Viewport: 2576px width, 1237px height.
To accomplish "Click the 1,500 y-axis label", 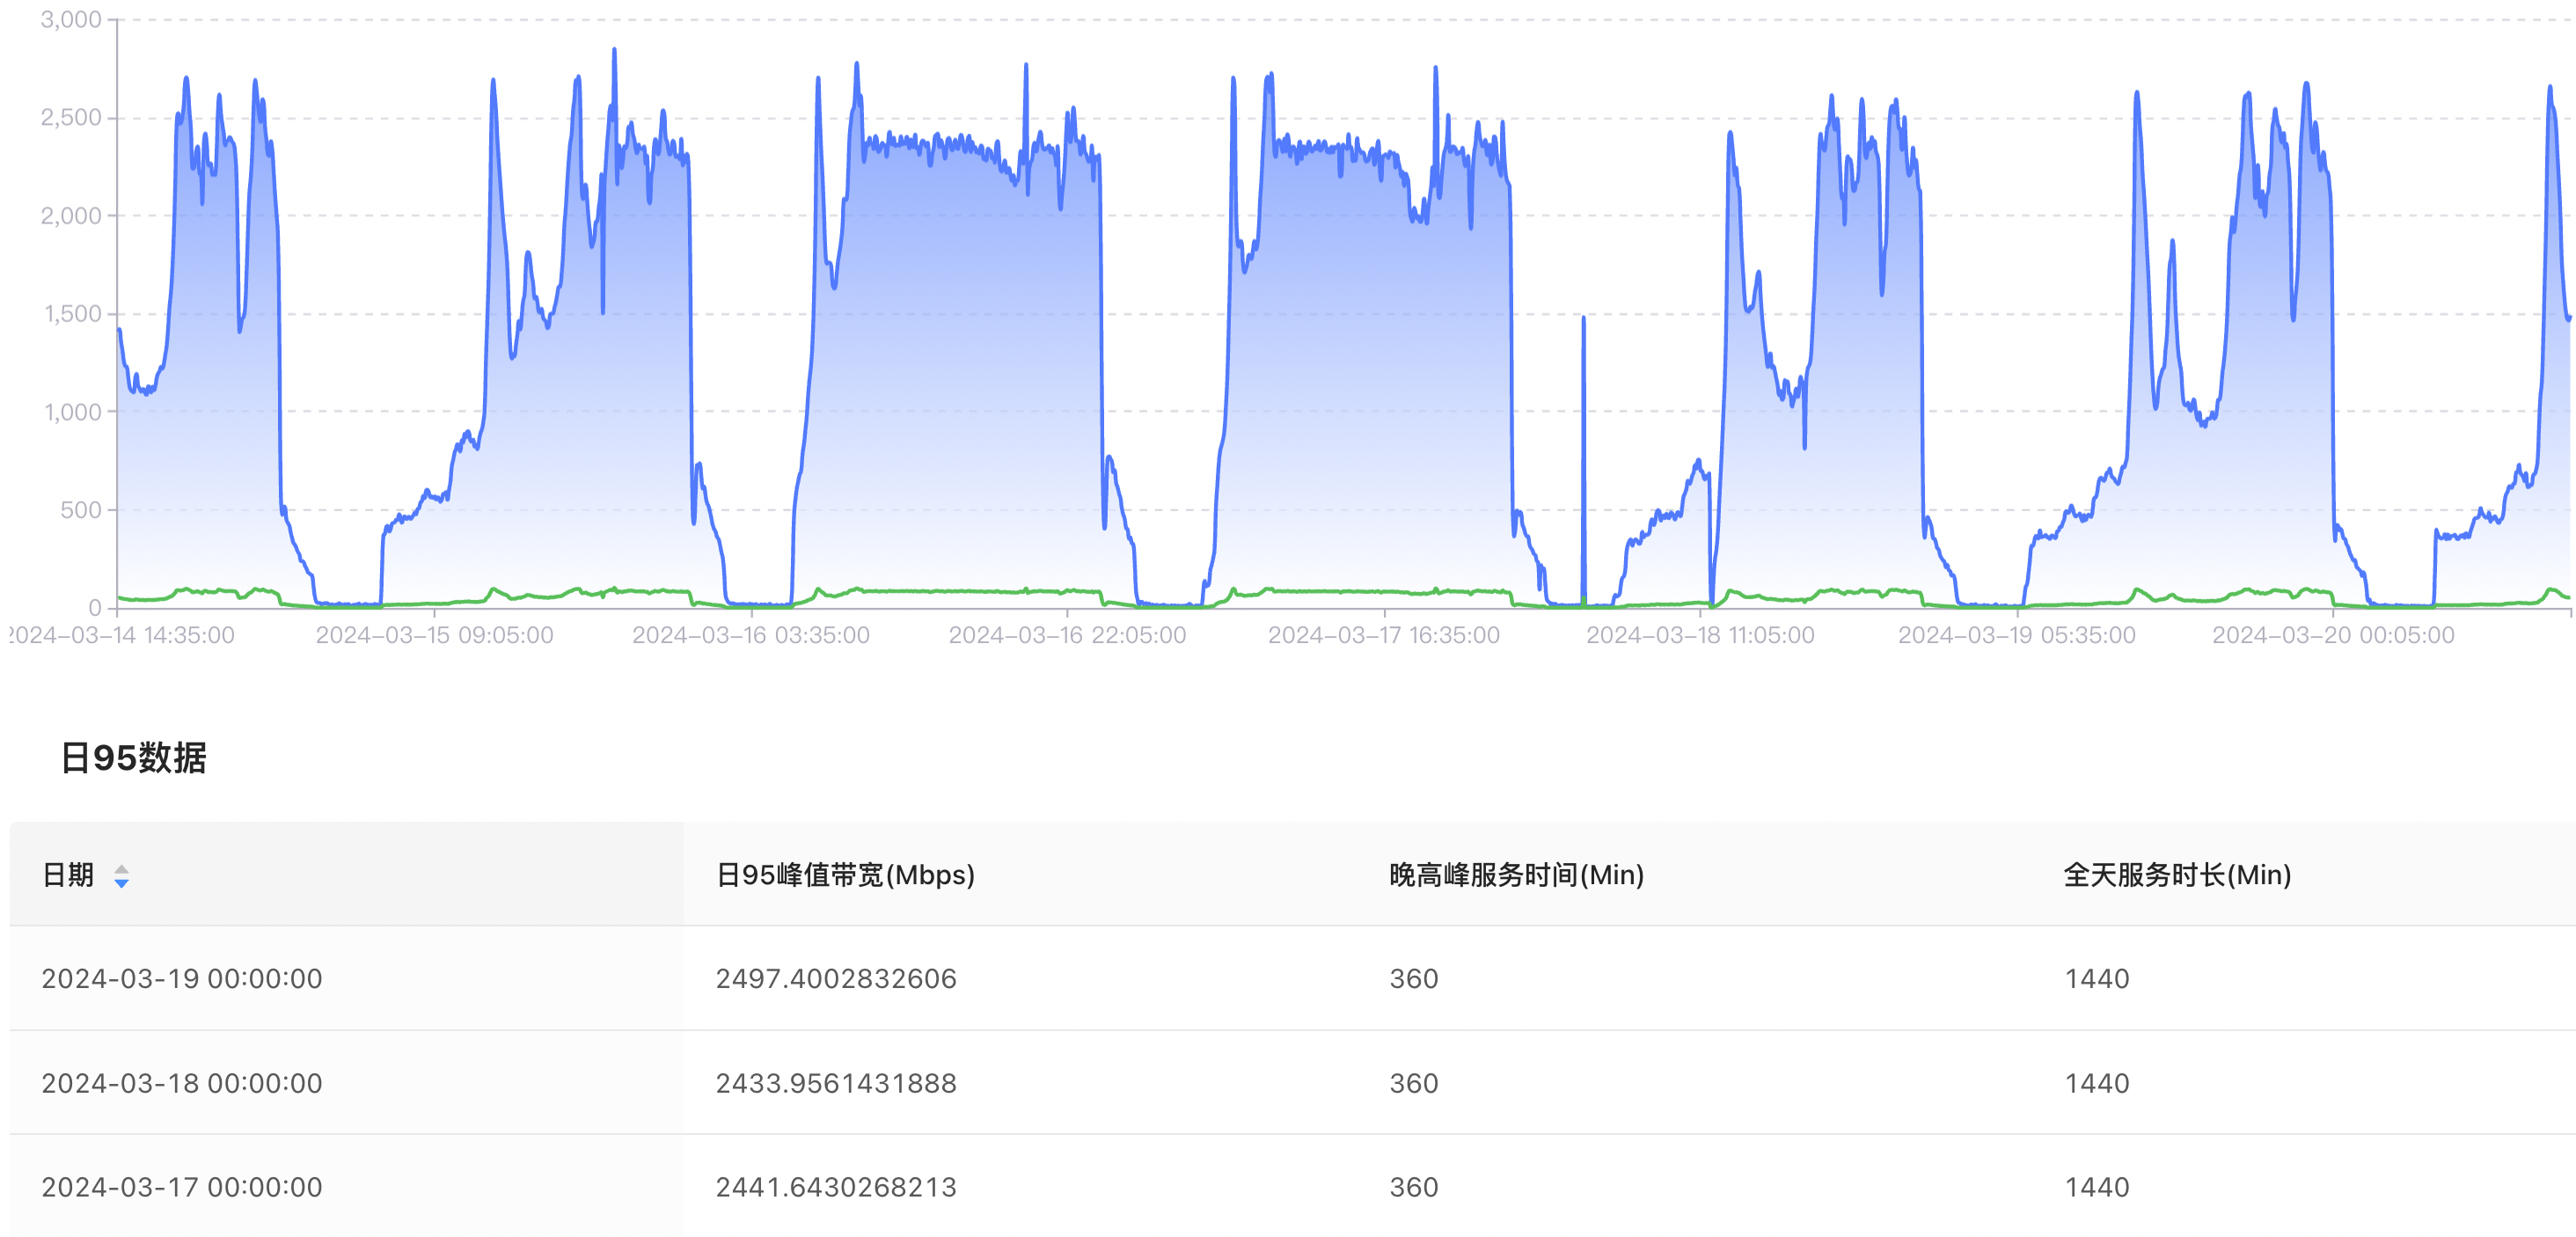I will pos(72,313).
